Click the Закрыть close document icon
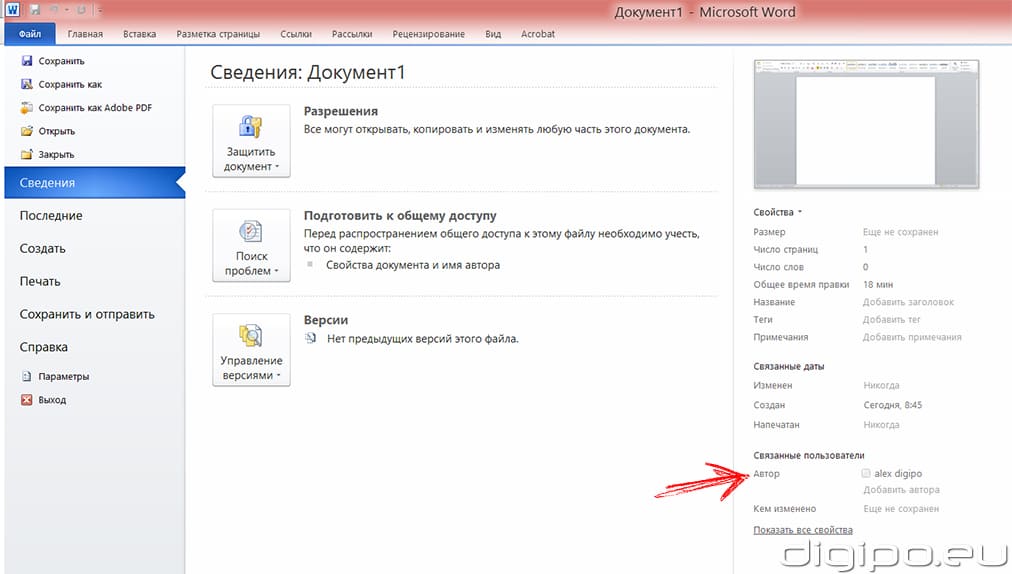The height and width of the screenshot is (574, 1012). click(27, 155)
